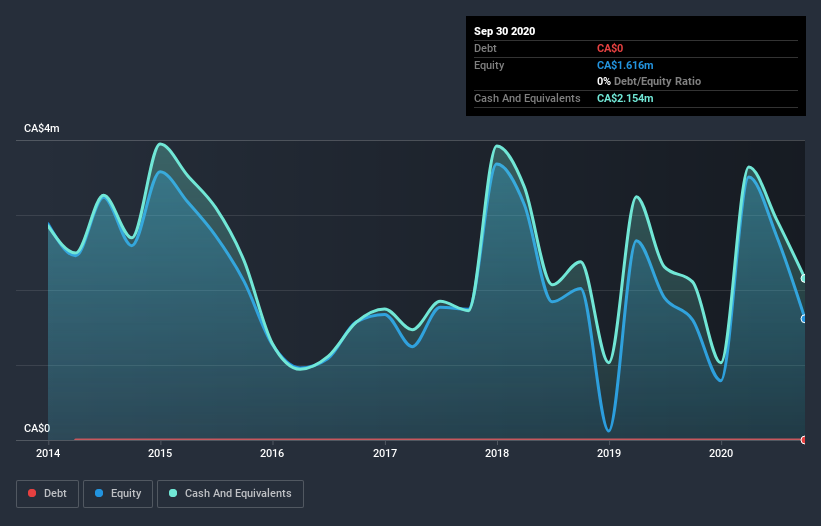Click the CA$2.154m cash value

click(x=625, y=98)
